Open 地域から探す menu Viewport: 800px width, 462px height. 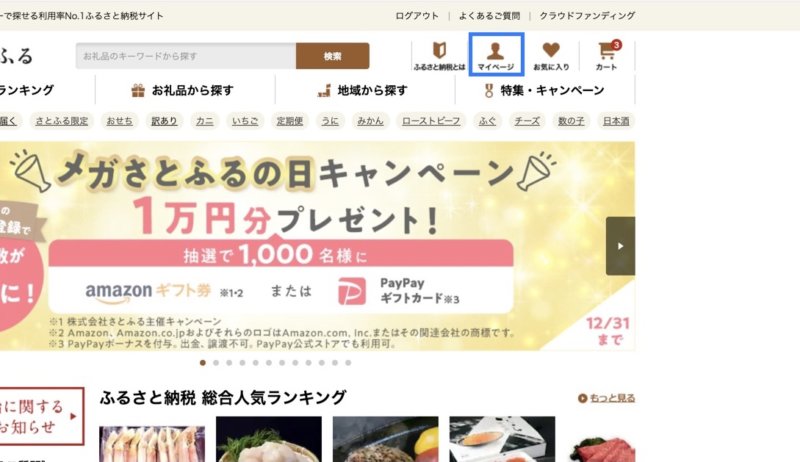tap(365, 90)
